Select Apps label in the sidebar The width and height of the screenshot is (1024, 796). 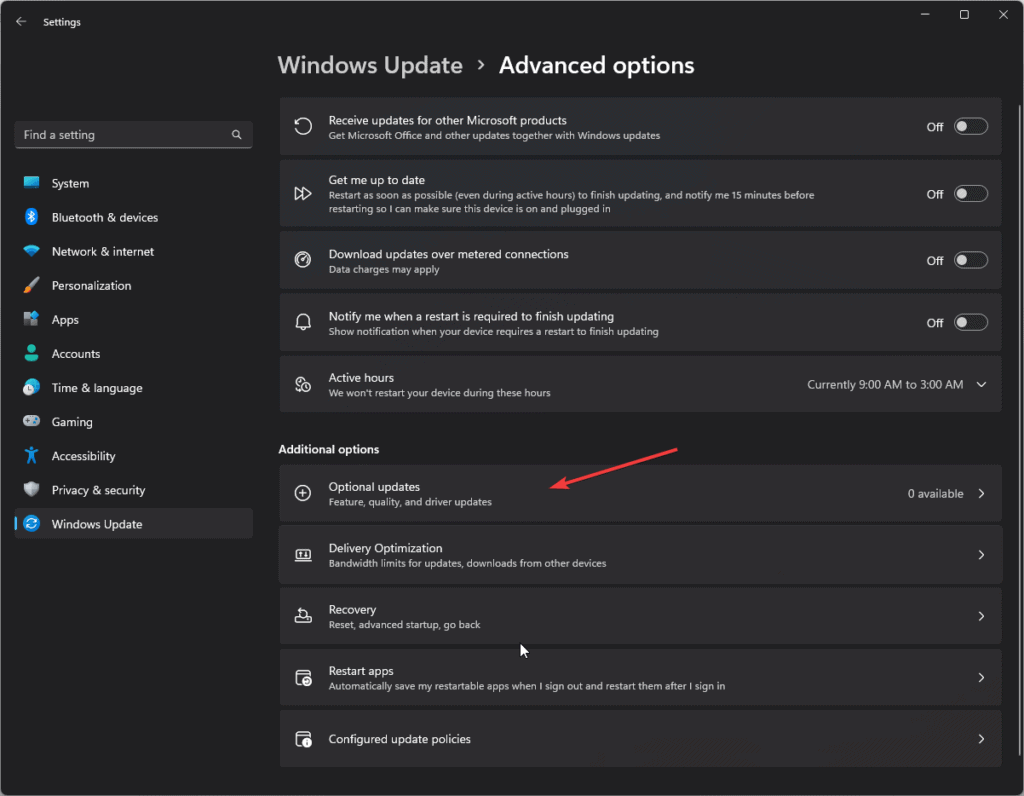(65, 319)
